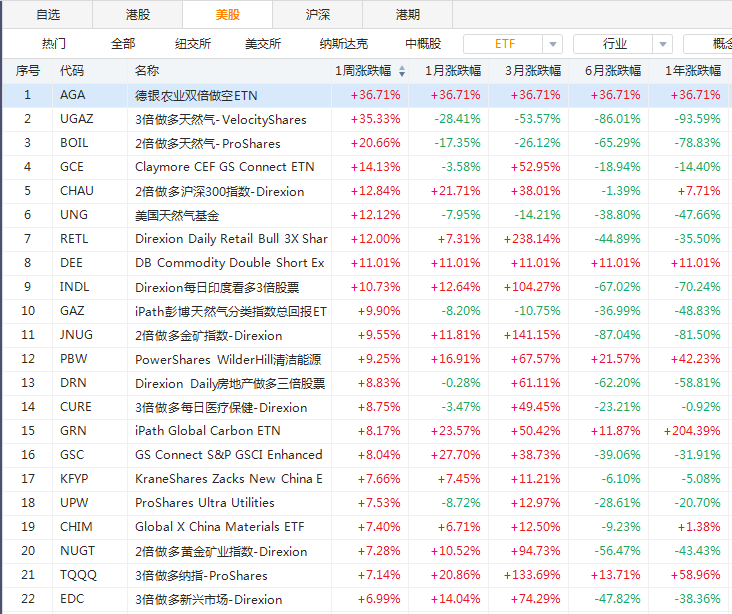Click GRN's +204.39% 1-year value
The width and height of the screenshot is (732, 614).
[692, 431]
